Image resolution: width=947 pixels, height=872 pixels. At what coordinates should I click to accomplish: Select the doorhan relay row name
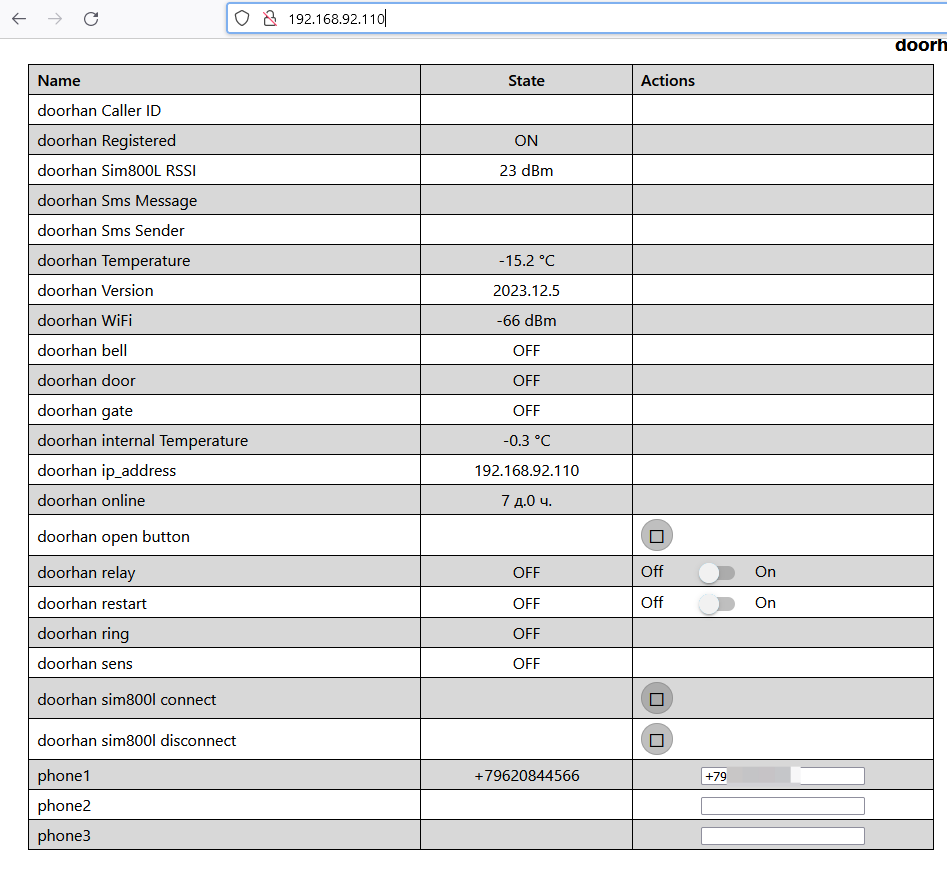point(86,573)
